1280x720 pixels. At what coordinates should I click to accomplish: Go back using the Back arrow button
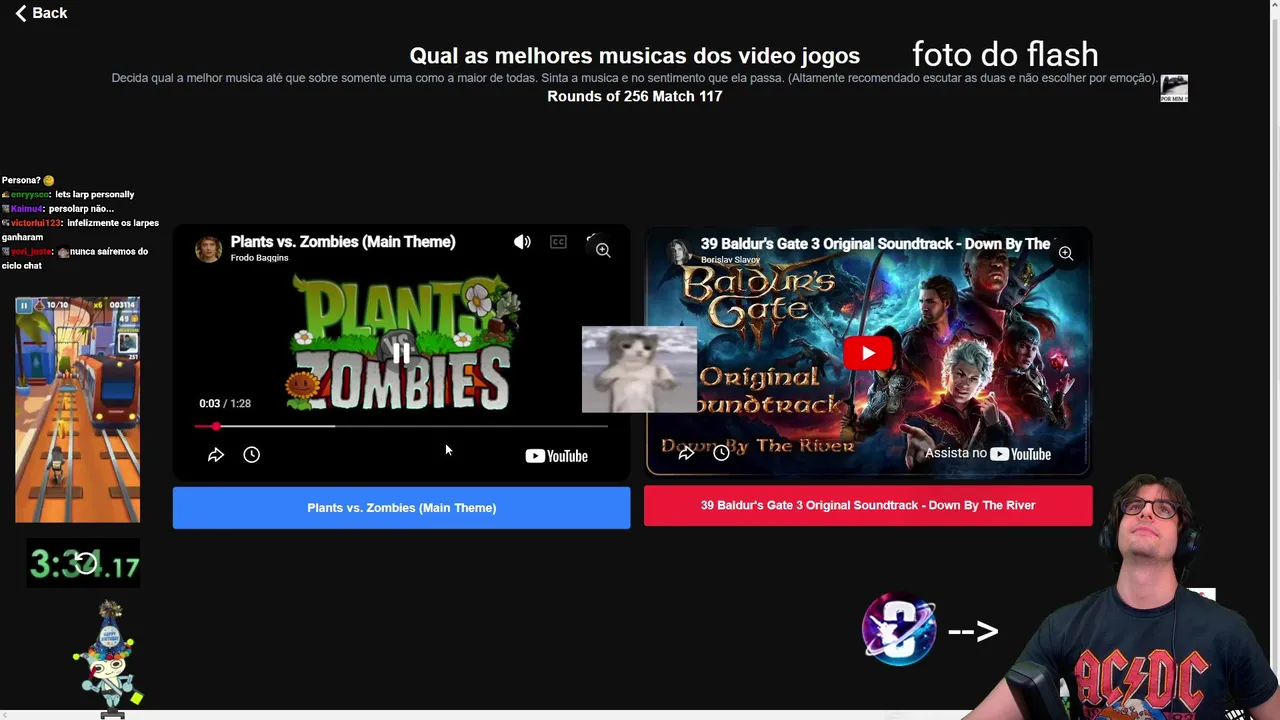tap(40, 13)
